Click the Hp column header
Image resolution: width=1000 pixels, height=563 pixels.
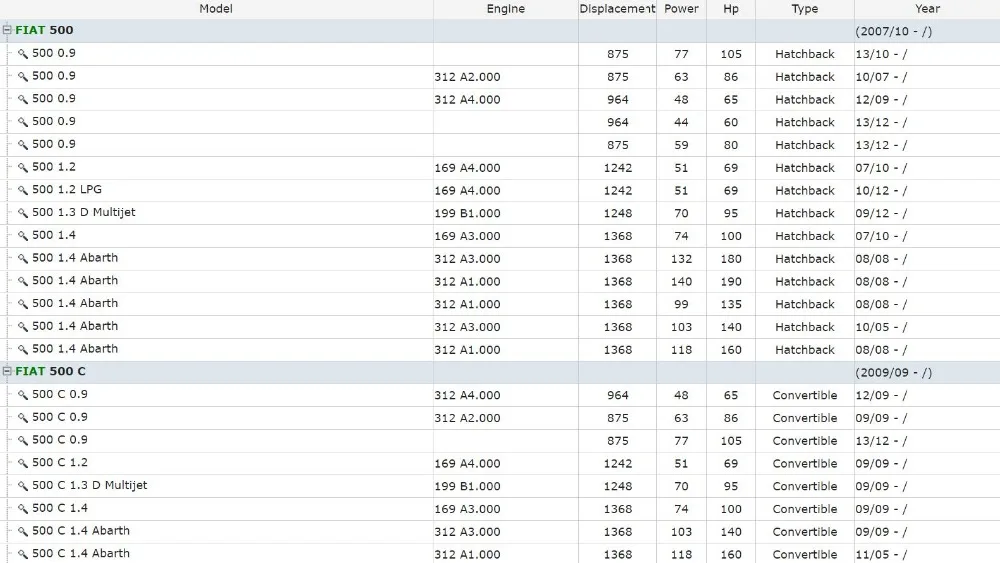pos(731,9)
